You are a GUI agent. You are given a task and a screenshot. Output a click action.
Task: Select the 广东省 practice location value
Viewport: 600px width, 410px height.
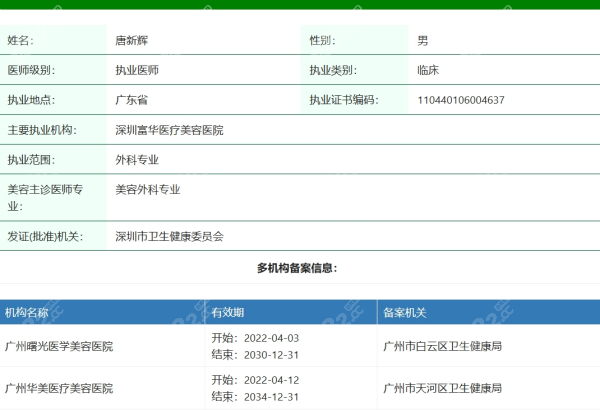point(132,100)
